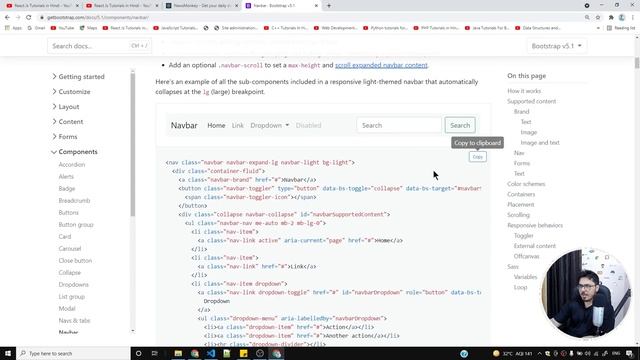Image resolution: width=640 pixels, height=360 pixels.
Task: Jump to Responsive behaviors section
Action: click(535, 225)
